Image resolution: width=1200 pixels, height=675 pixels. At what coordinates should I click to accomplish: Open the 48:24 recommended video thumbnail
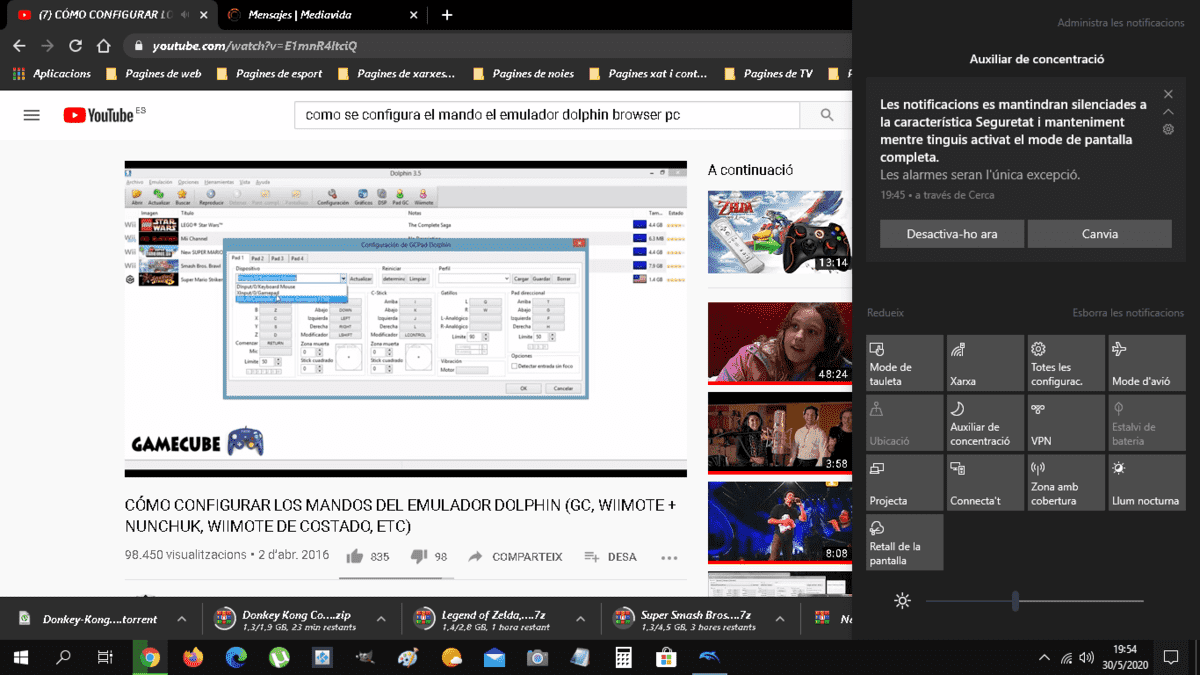pos(779,342)
